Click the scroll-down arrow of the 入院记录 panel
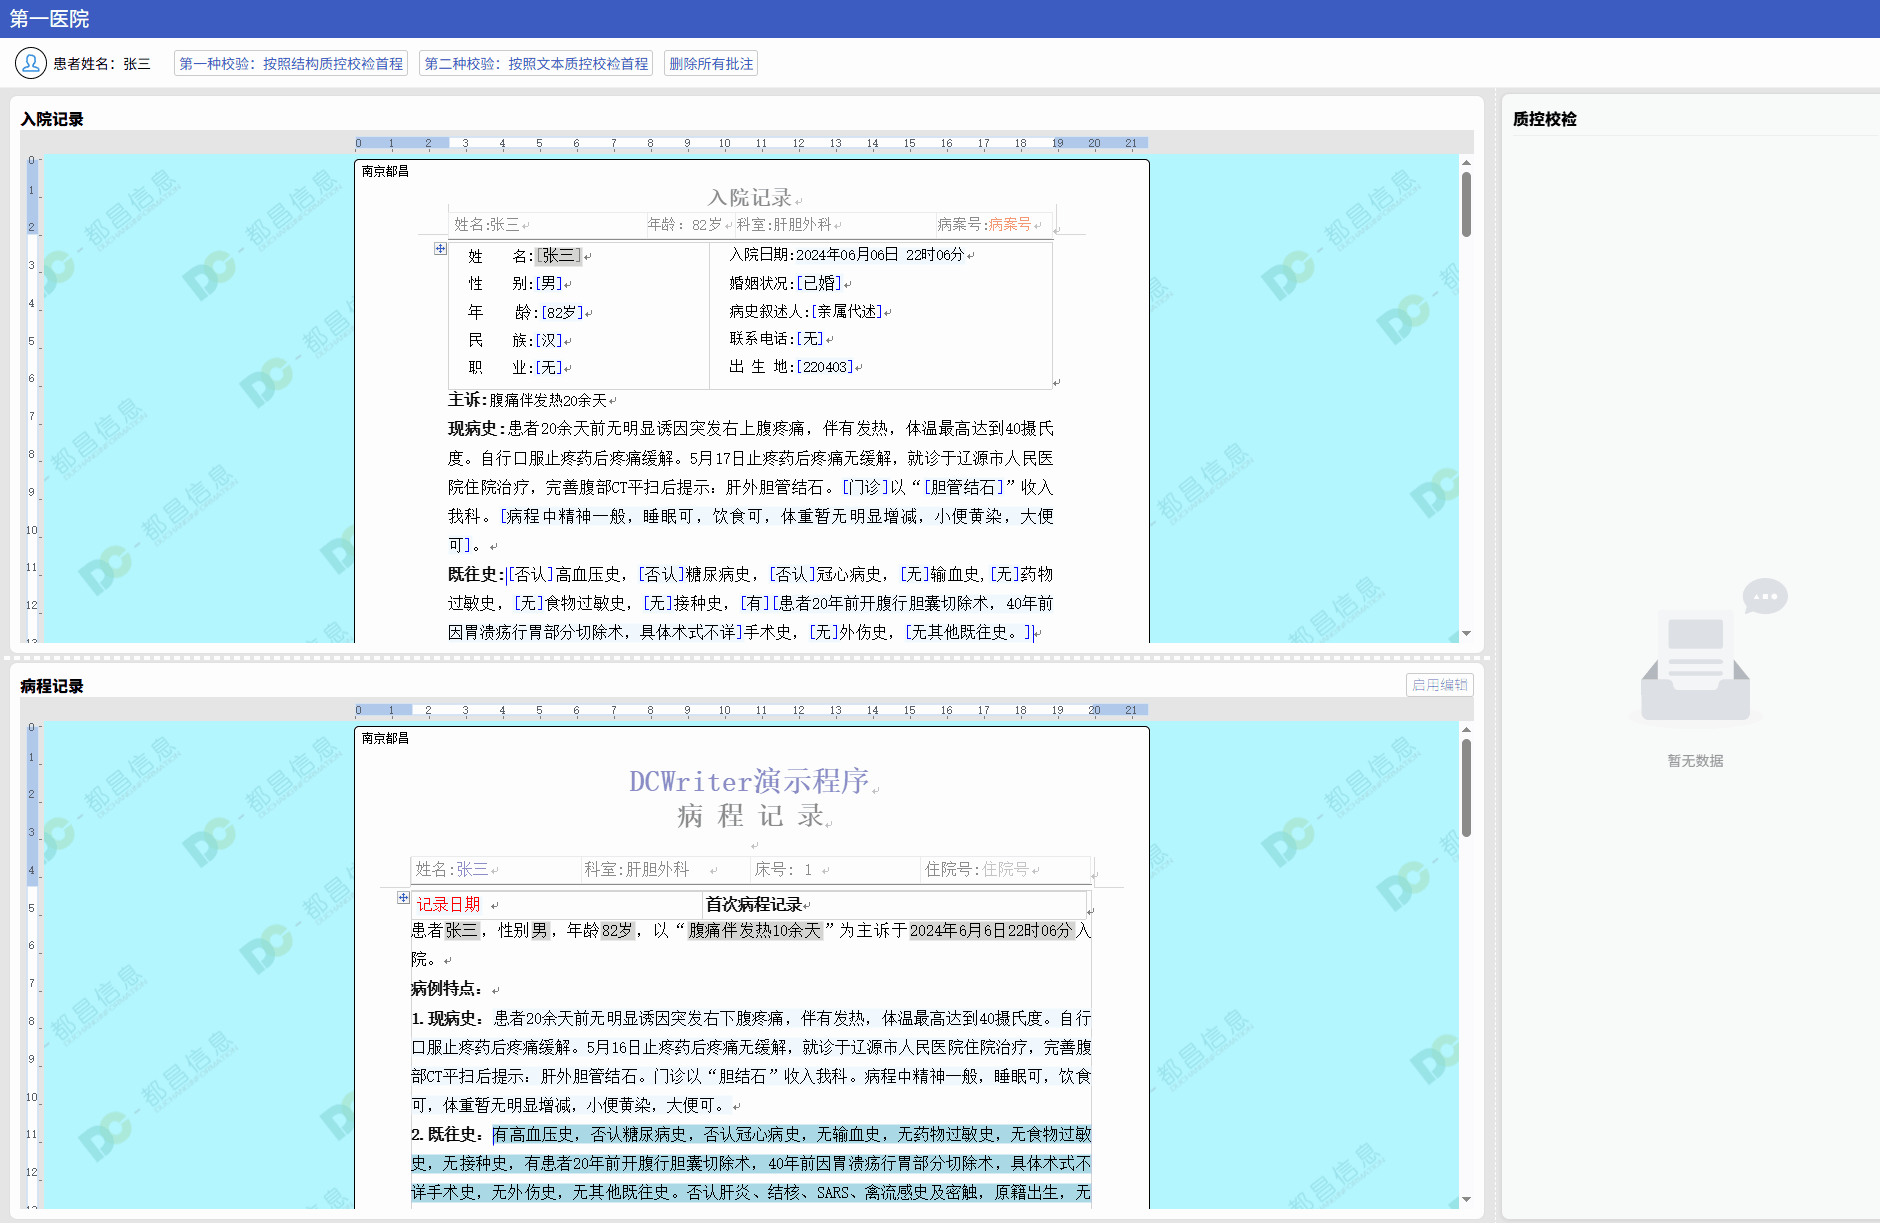The image size is (1880, 1223). (x=1465, y=633)
